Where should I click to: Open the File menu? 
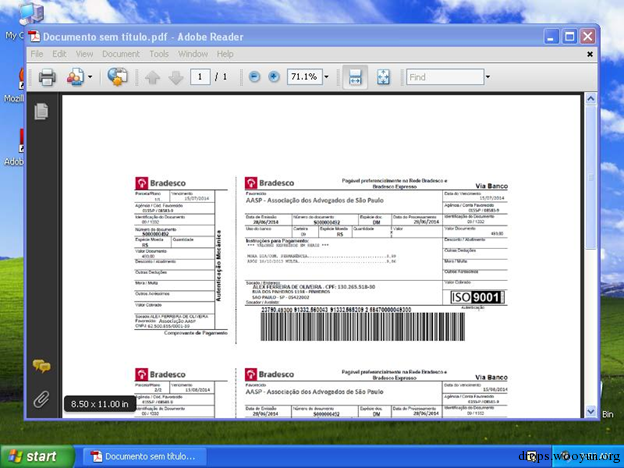tap(37, 54)
